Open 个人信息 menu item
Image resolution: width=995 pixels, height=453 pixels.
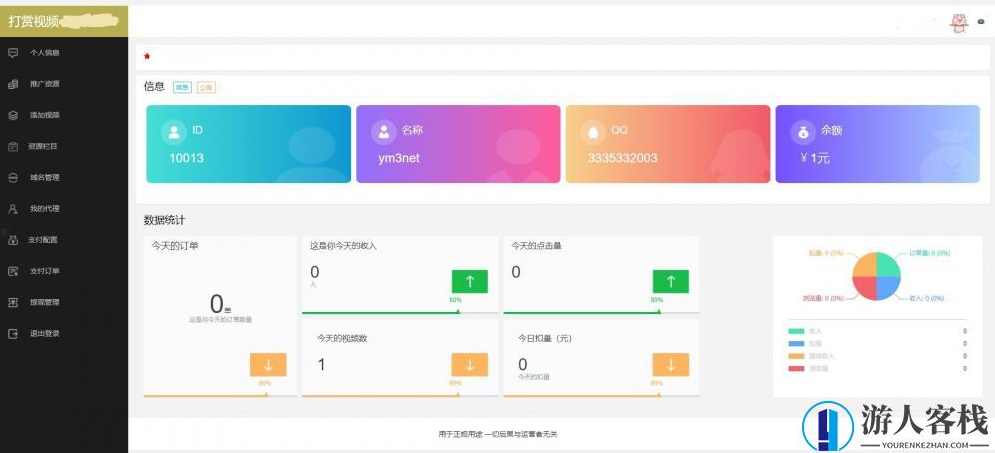click(64, 53)
